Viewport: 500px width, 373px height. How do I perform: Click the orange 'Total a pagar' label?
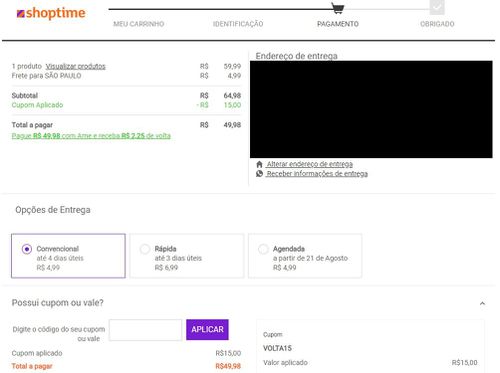[32, 366]
